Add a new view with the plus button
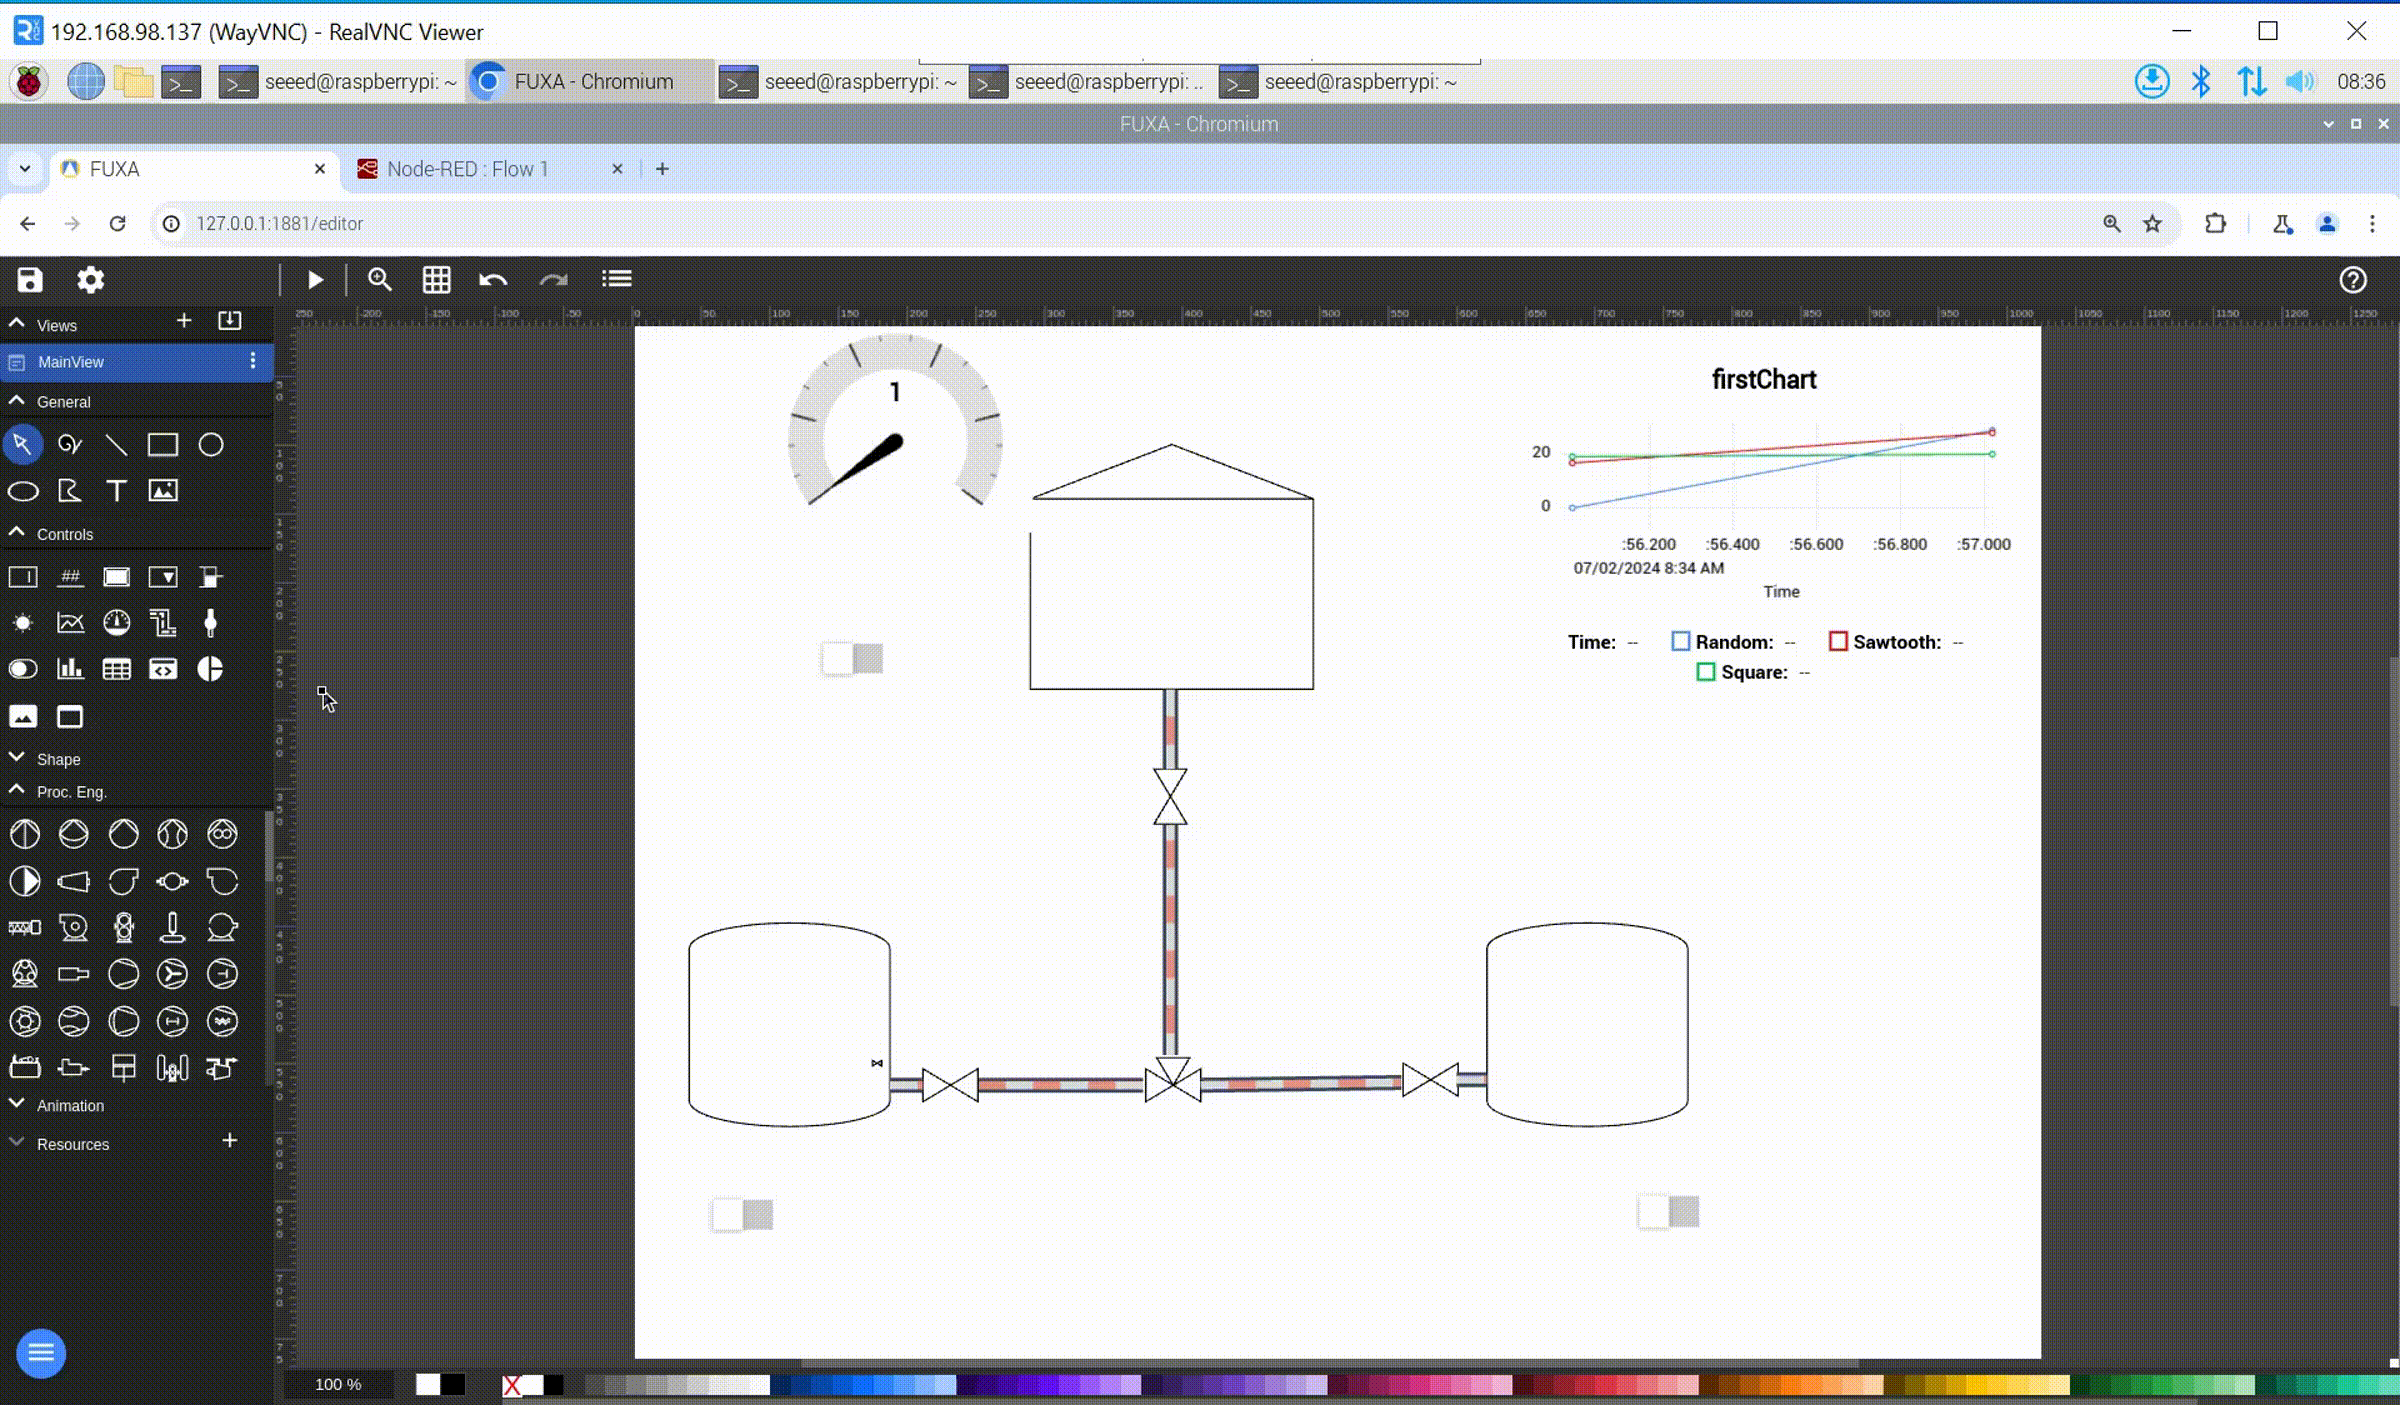Screen dimensions: 2400x1405 tap(184, 321)
